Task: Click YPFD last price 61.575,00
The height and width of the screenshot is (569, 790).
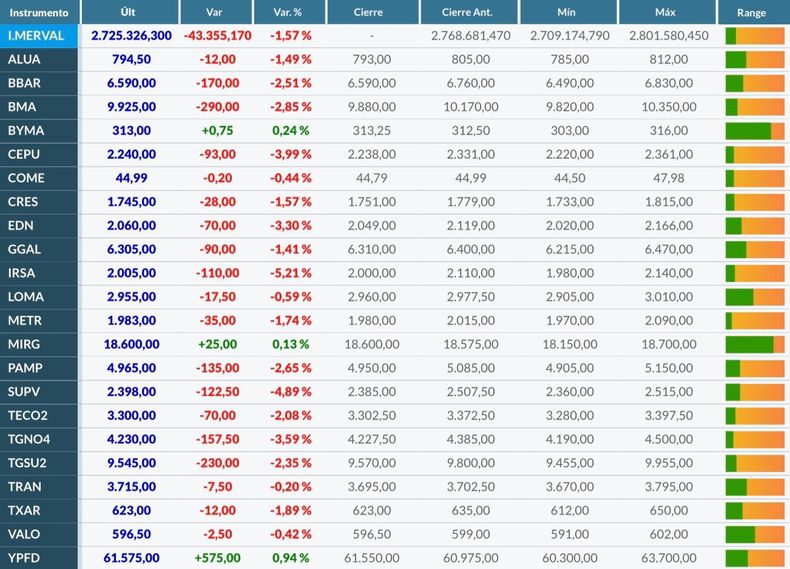Action: coord(131,558)
